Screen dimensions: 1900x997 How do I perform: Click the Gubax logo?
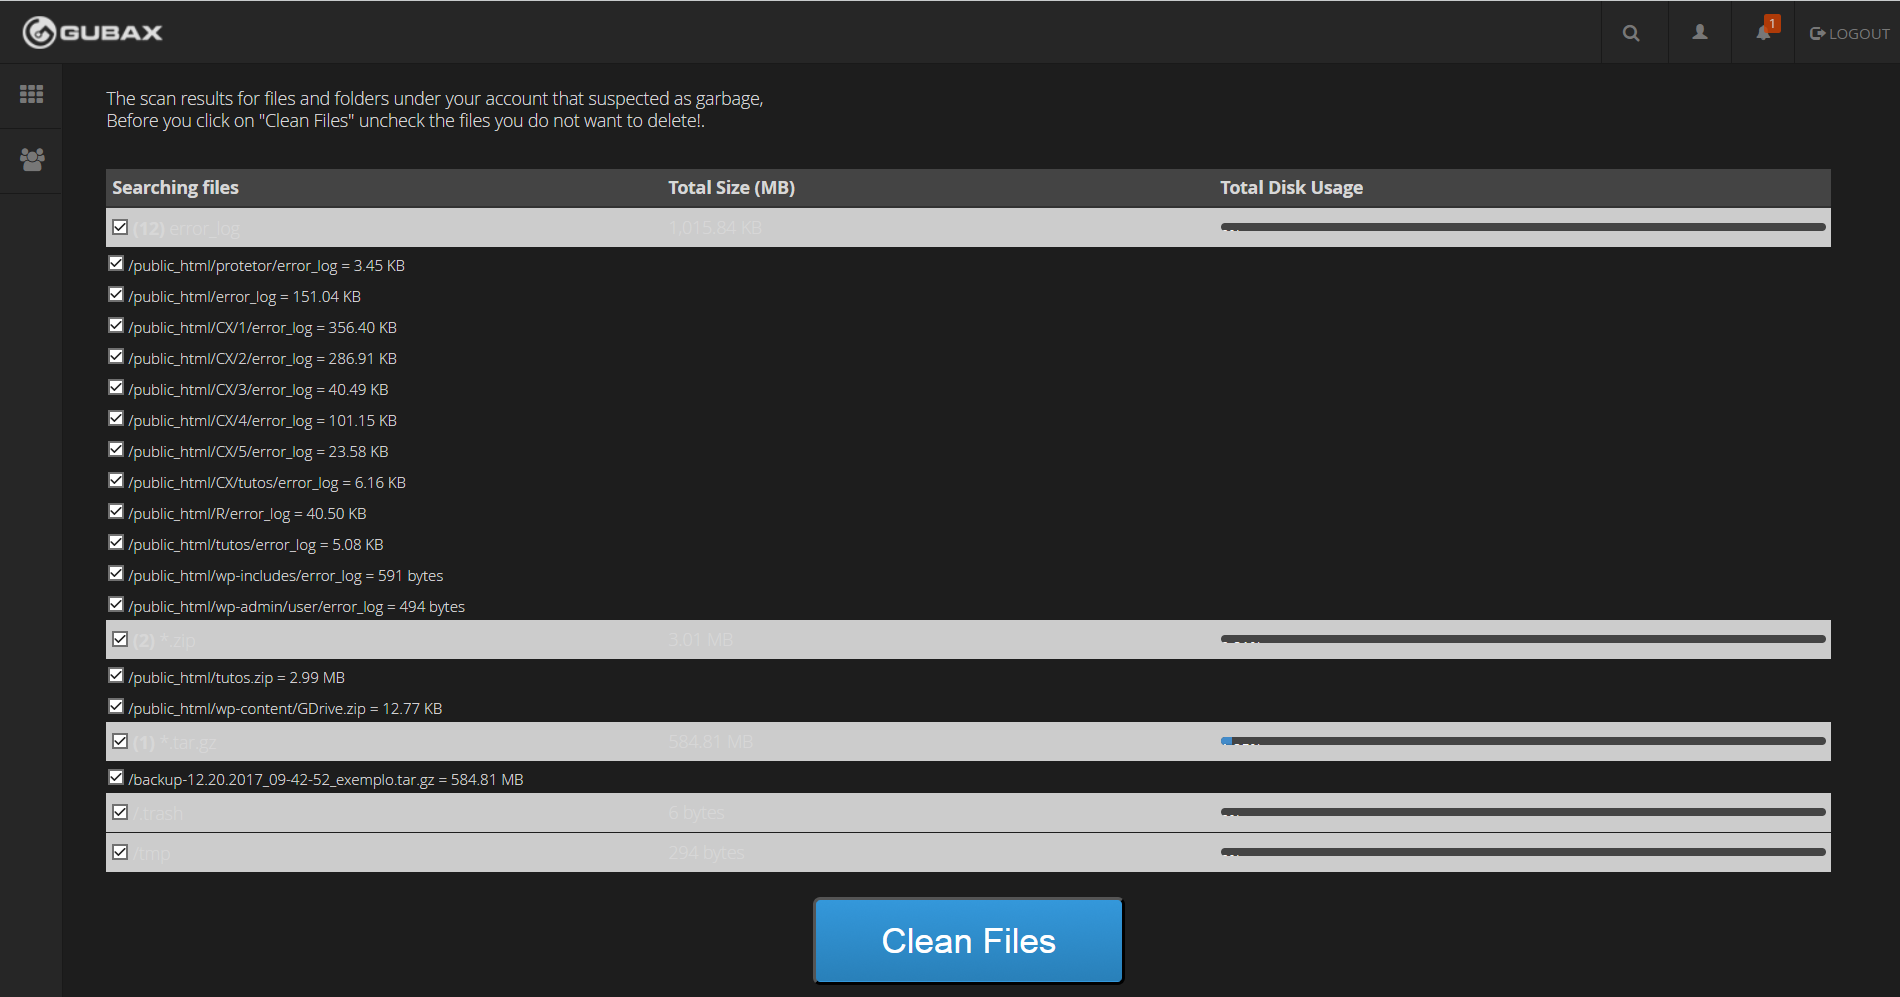point(92,33)
